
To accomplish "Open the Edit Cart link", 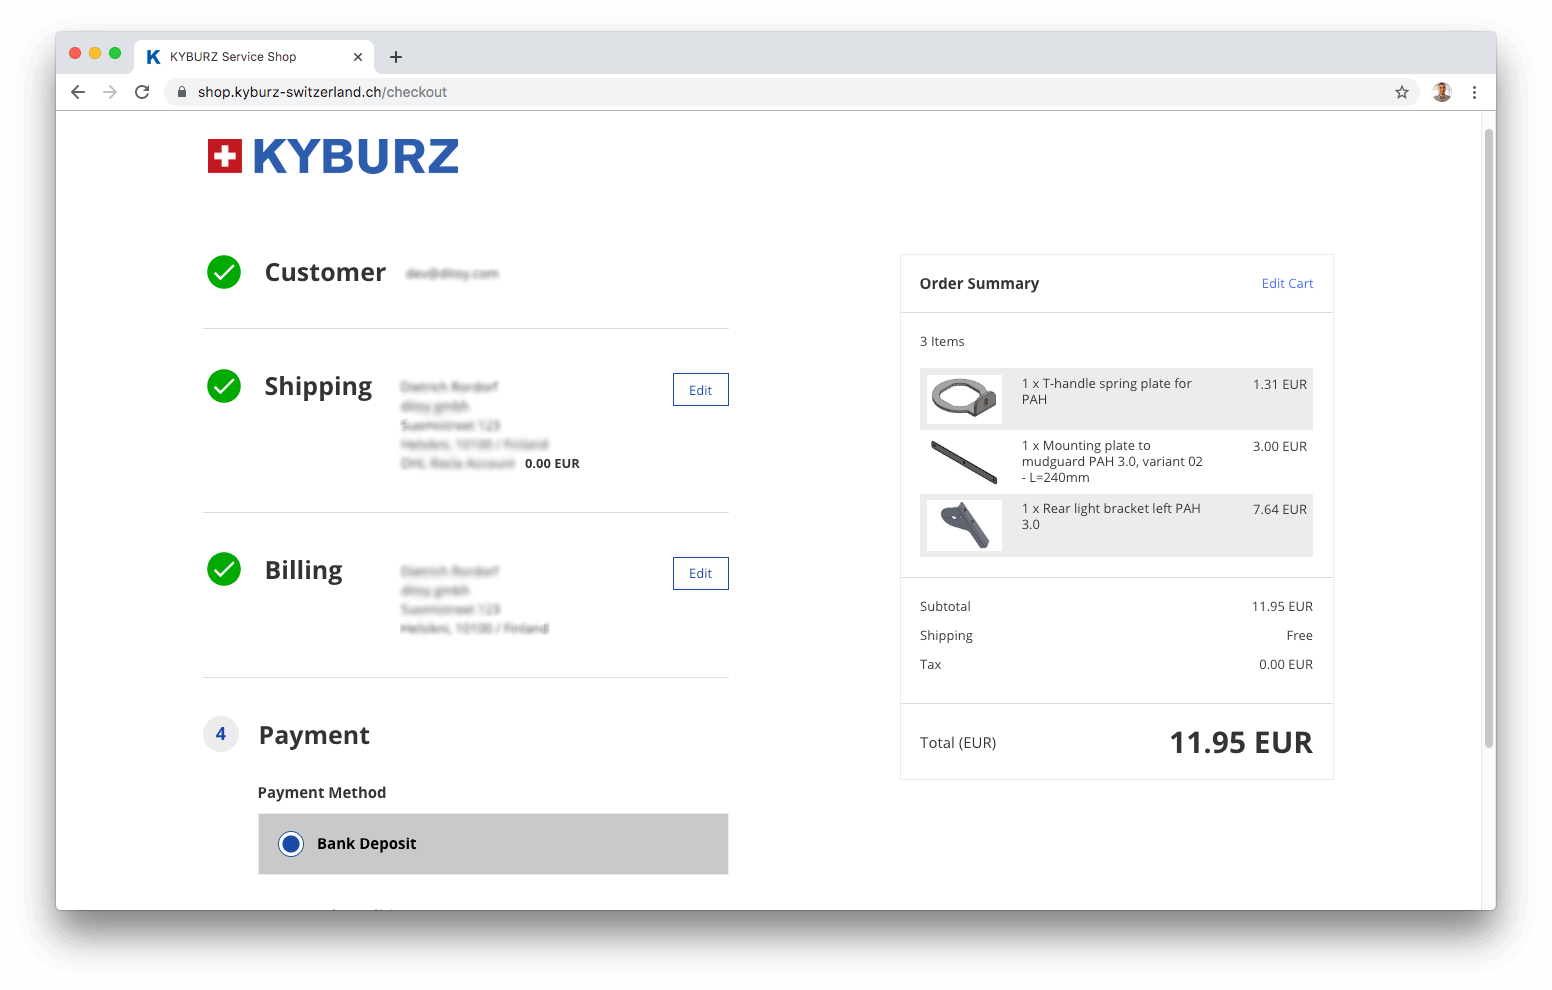I will [1287, 284].
